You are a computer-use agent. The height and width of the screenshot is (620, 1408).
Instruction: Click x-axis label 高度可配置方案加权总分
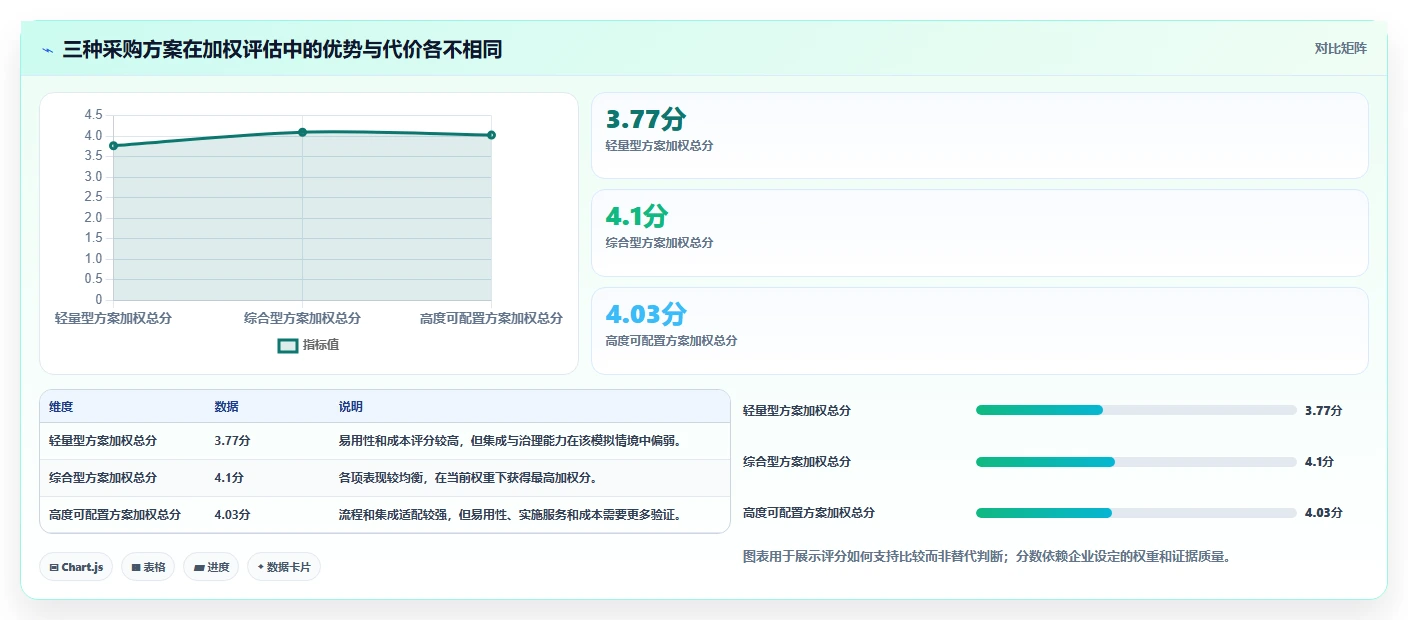pos(491,318)
